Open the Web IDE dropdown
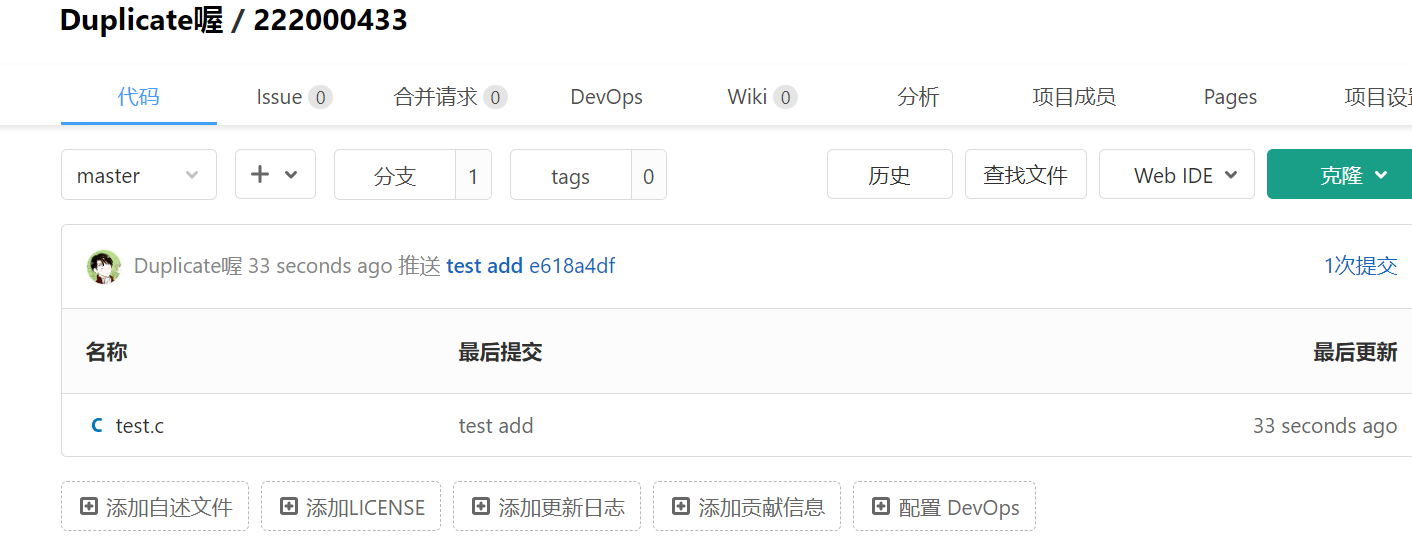This screenshot has width=1412, height=555. coord(1176,175)
